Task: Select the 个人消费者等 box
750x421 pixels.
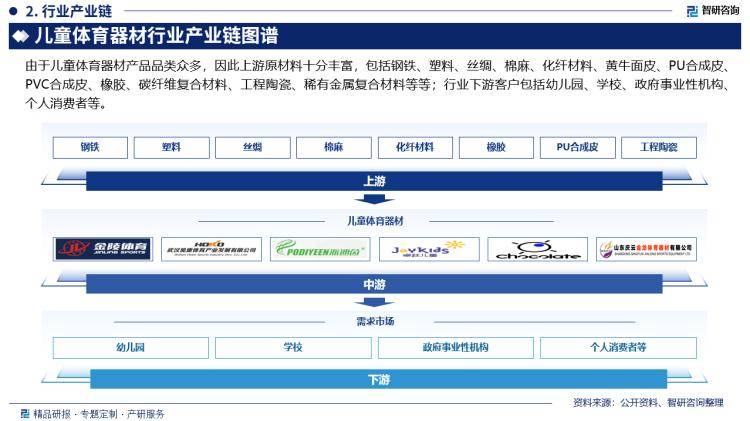Action: pos(618,347)
